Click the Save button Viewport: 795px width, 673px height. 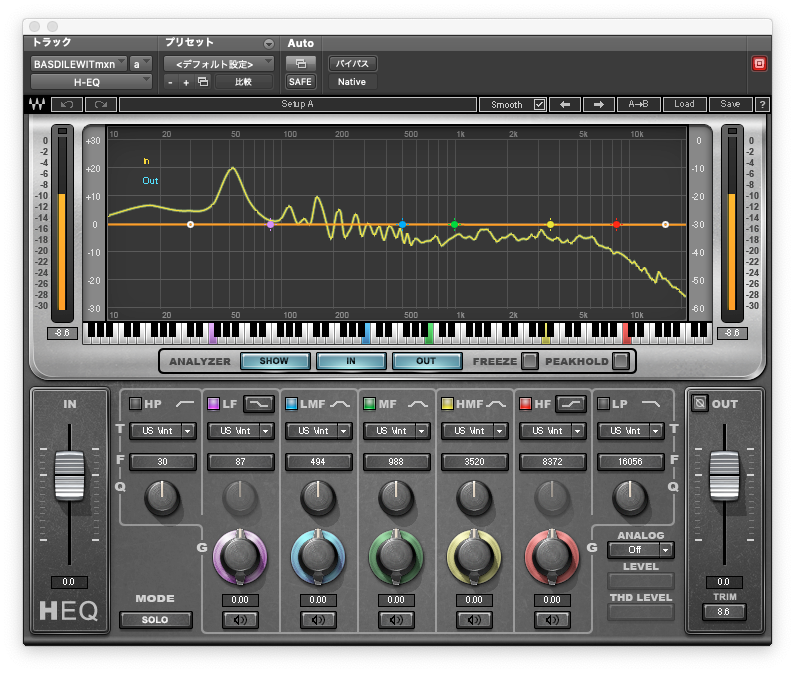[x=730, y=104]
